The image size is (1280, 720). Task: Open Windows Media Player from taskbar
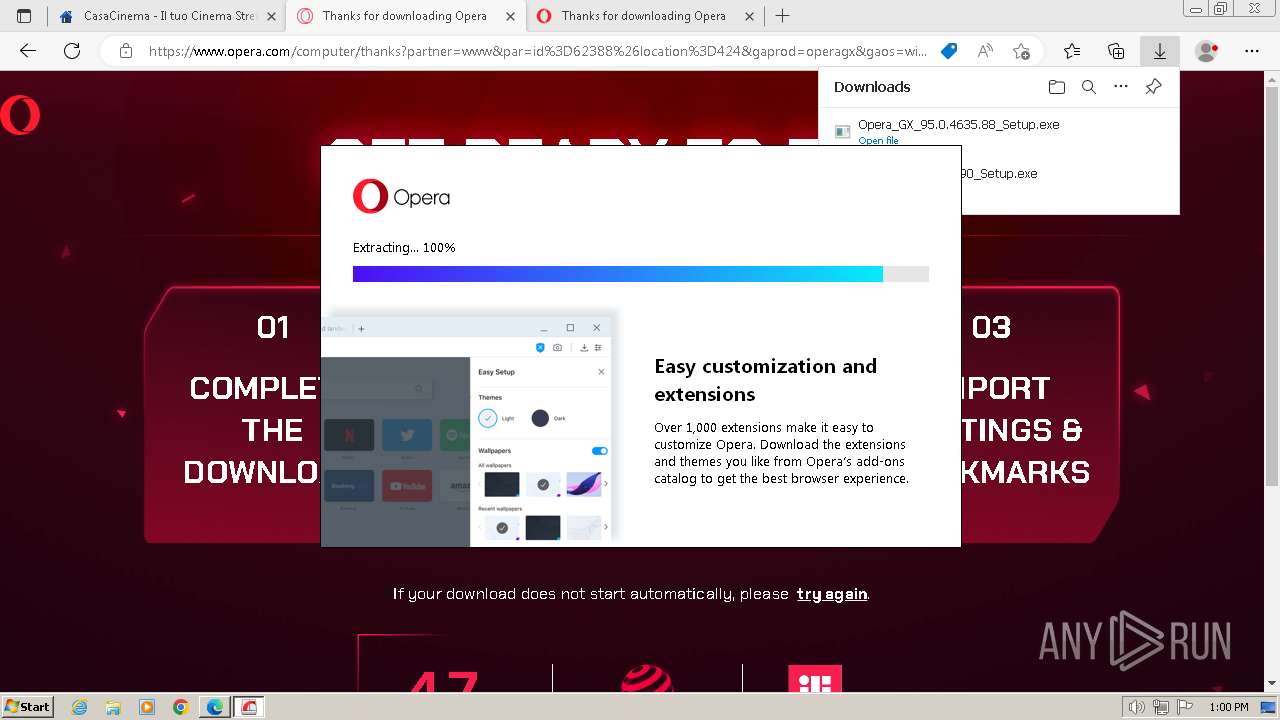[147, 707]
